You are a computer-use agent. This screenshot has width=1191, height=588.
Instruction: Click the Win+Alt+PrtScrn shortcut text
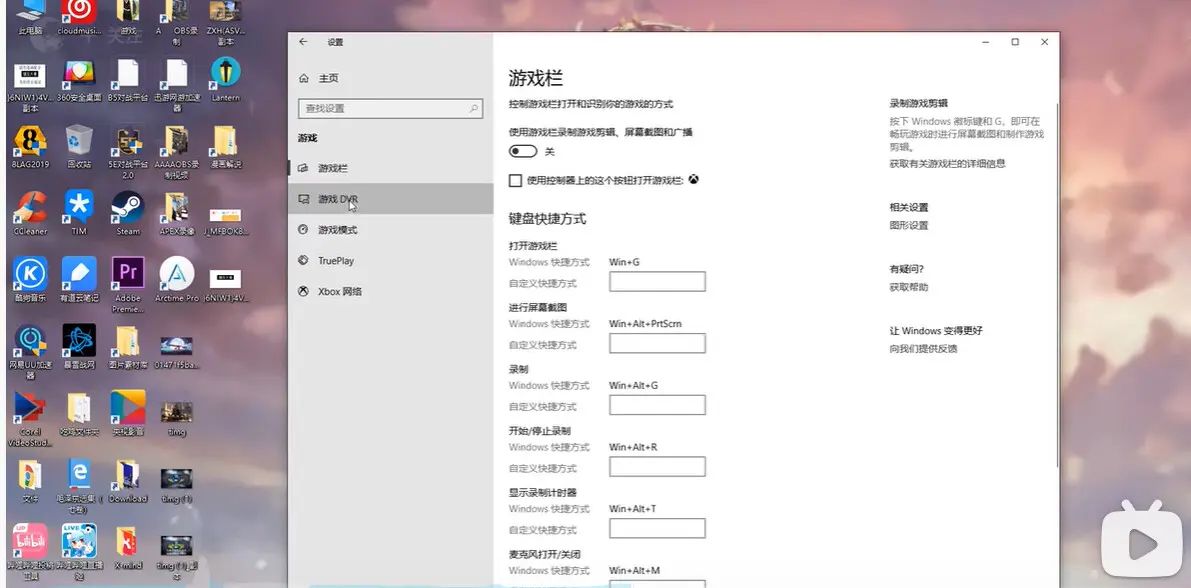[x=645, y=324]
